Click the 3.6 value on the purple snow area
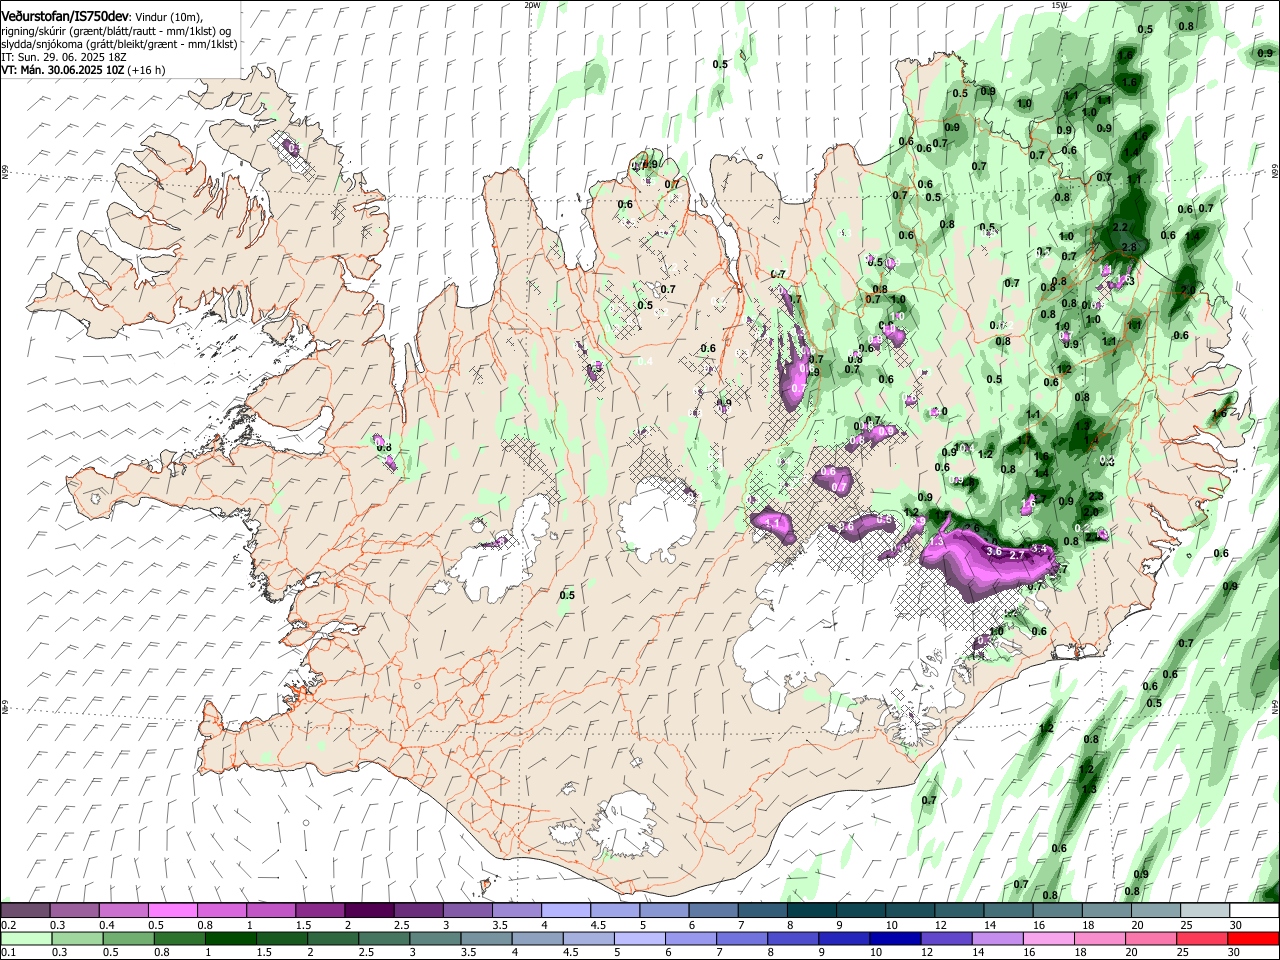 pos(994,551)
